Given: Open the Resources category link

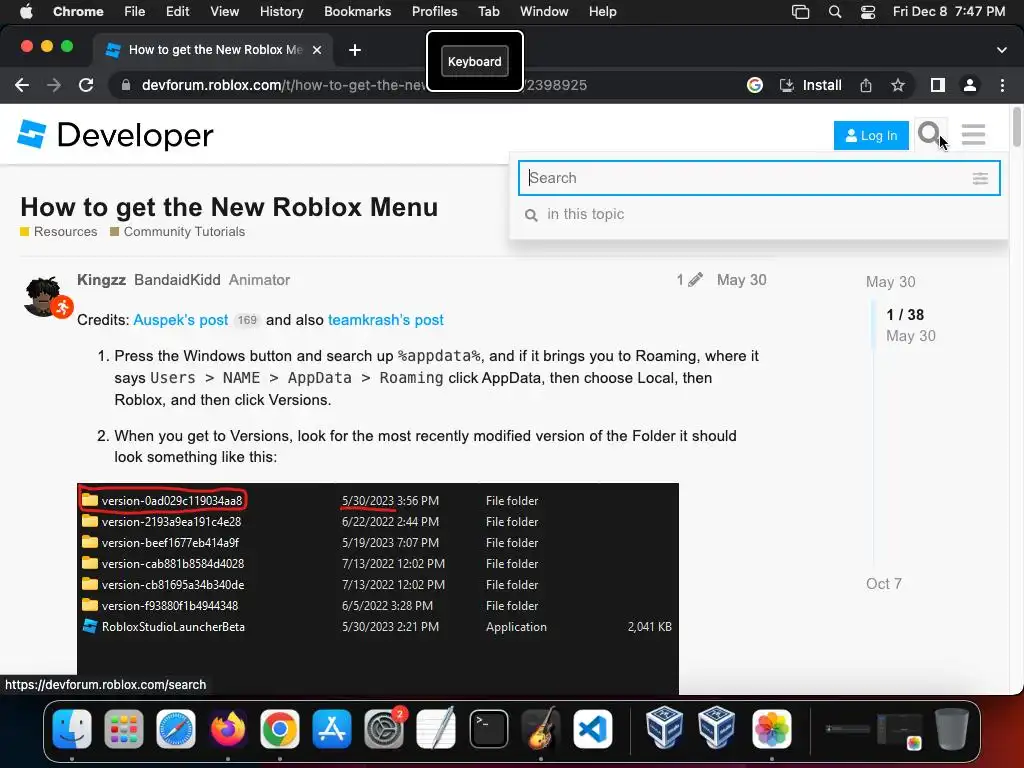Looking at the screenshot, I should tap(59, 232).
